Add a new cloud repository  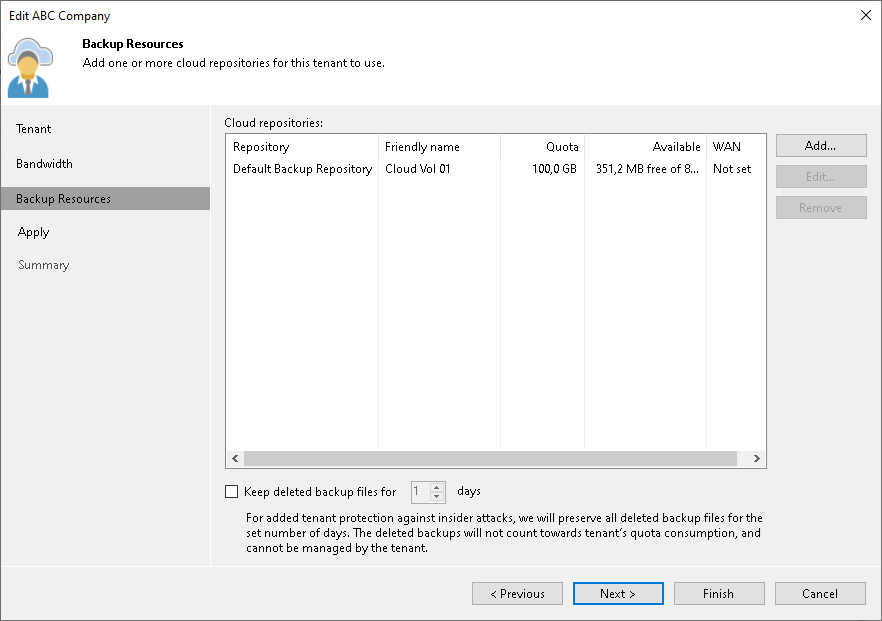pos(820,145)
